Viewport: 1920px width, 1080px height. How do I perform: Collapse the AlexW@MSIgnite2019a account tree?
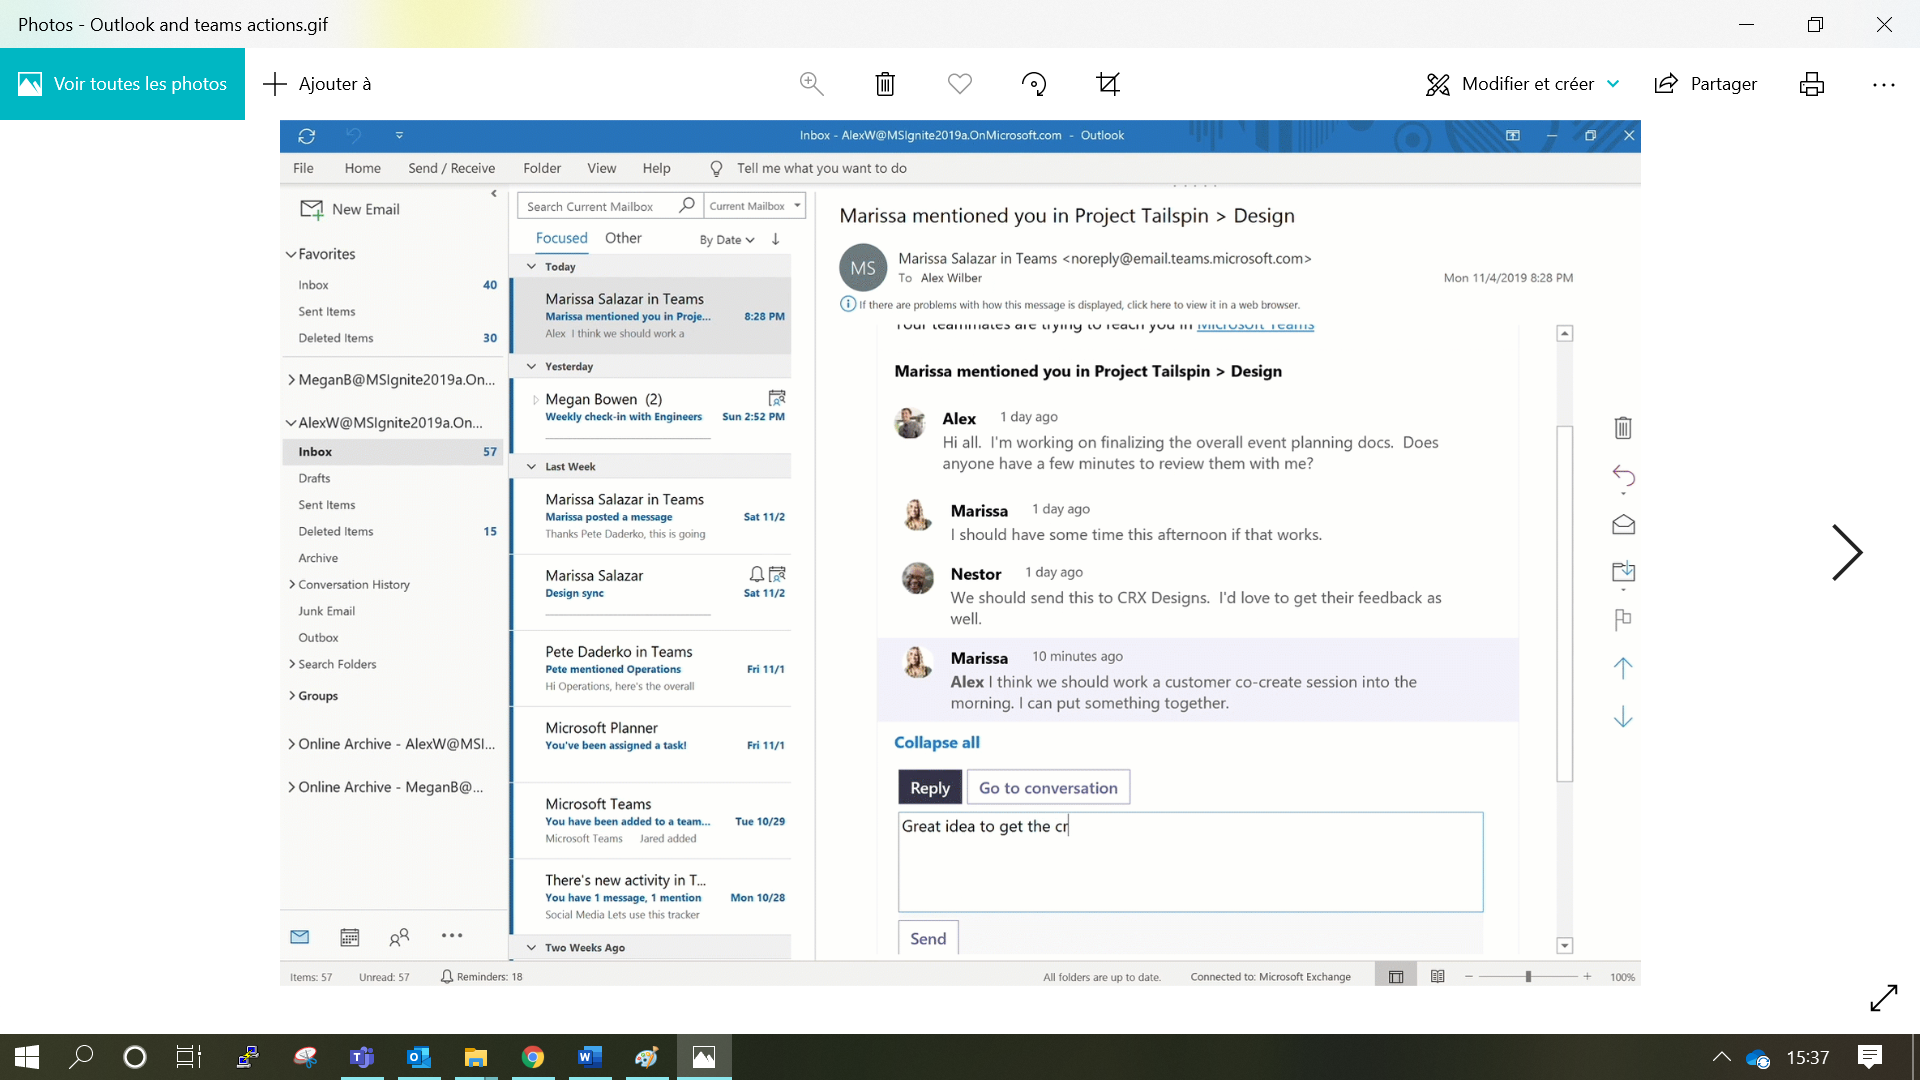(x=291, y=423)
